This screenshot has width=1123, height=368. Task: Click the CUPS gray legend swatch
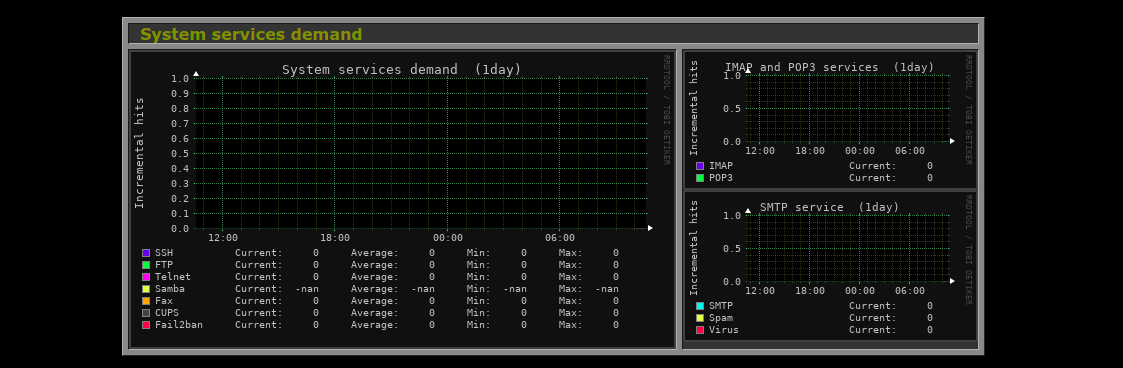(x=146, y=313)
